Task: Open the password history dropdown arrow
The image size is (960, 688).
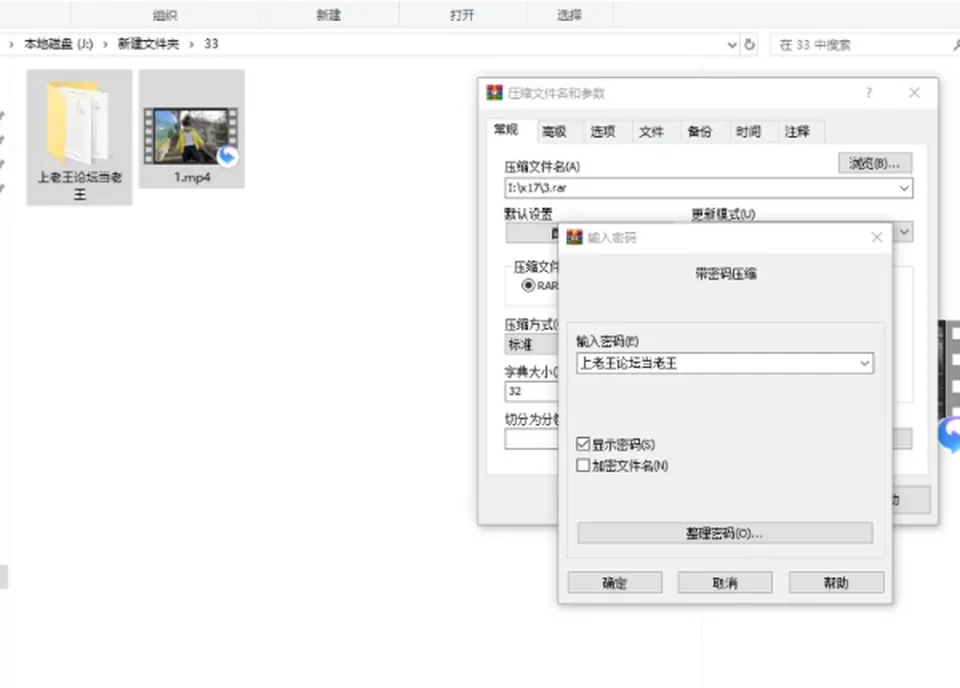Action: [864, 364]
